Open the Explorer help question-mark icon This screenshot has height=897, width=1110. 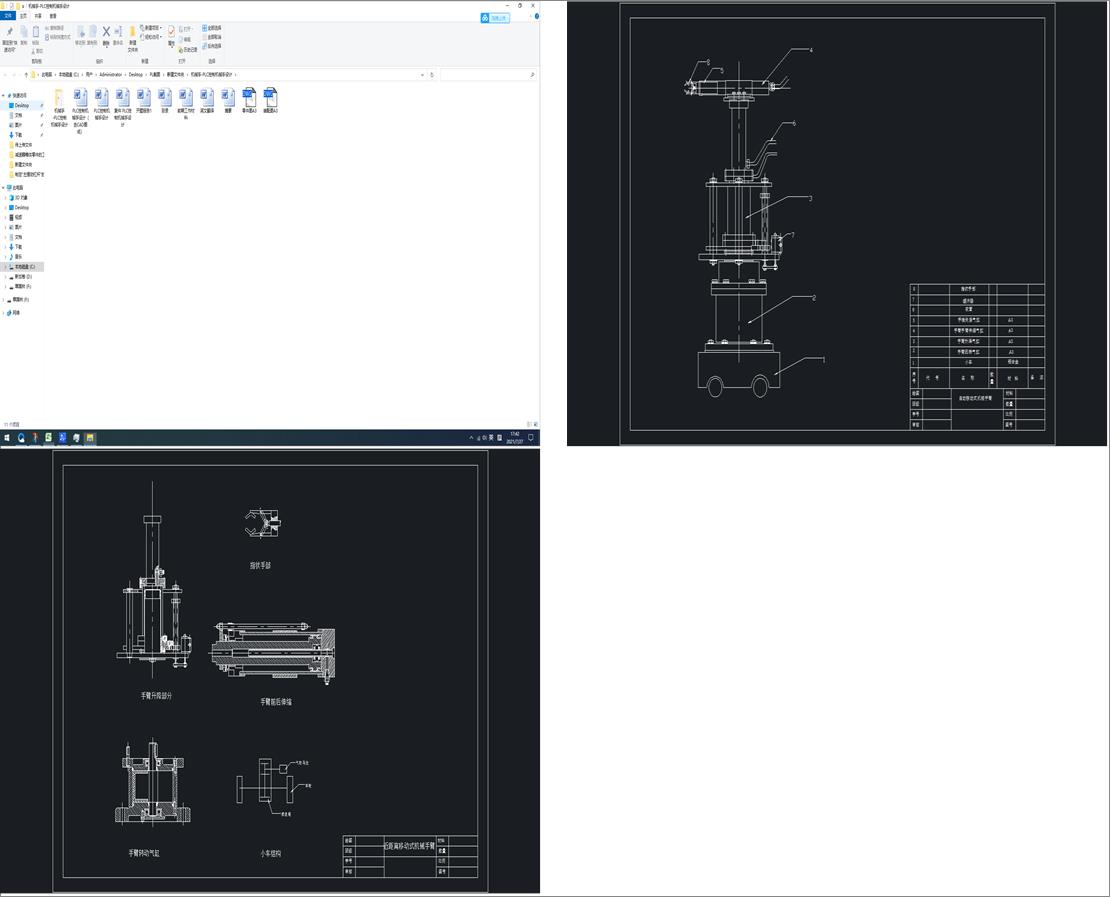click(537, 16)
